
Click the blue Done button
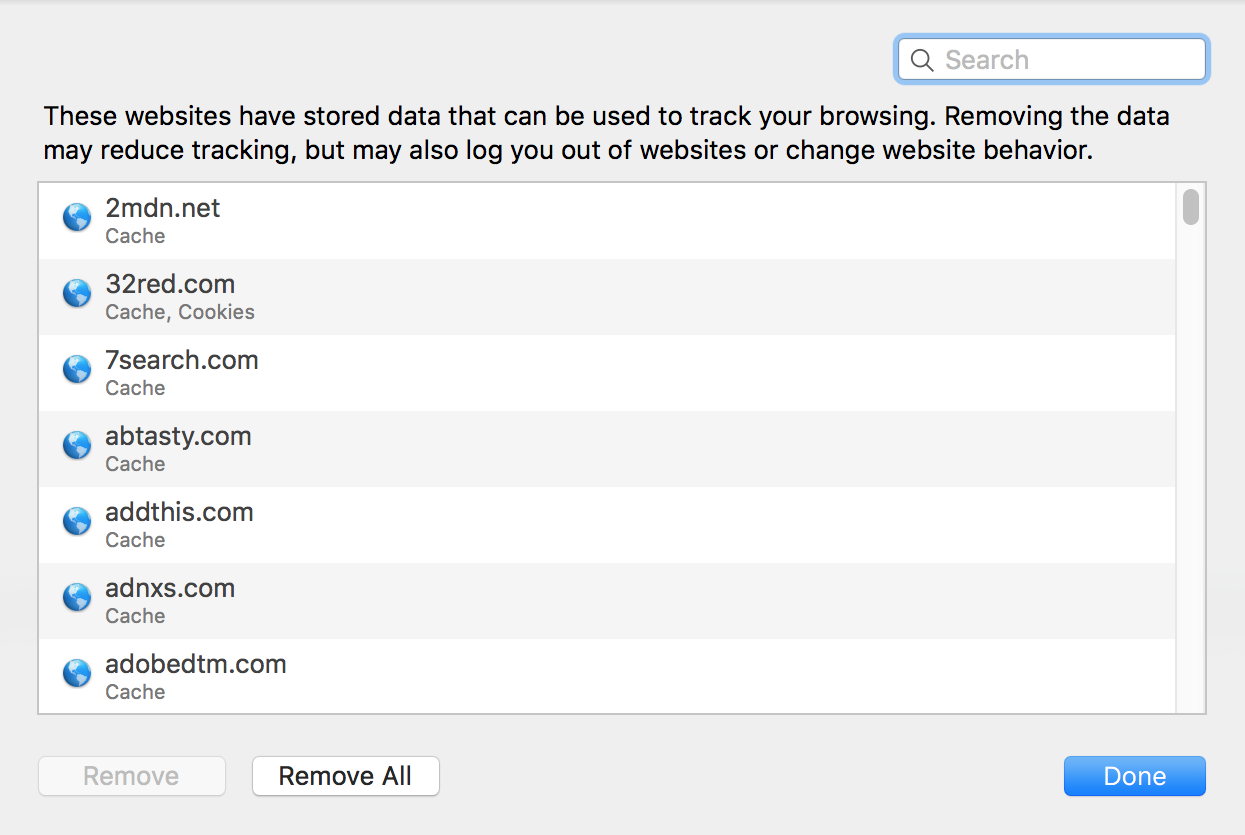tap(1135, 776)
